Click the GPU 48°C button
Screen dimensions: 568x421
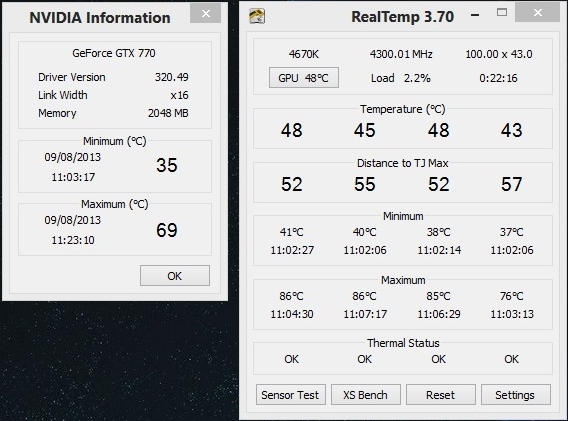tap(304, 78)
